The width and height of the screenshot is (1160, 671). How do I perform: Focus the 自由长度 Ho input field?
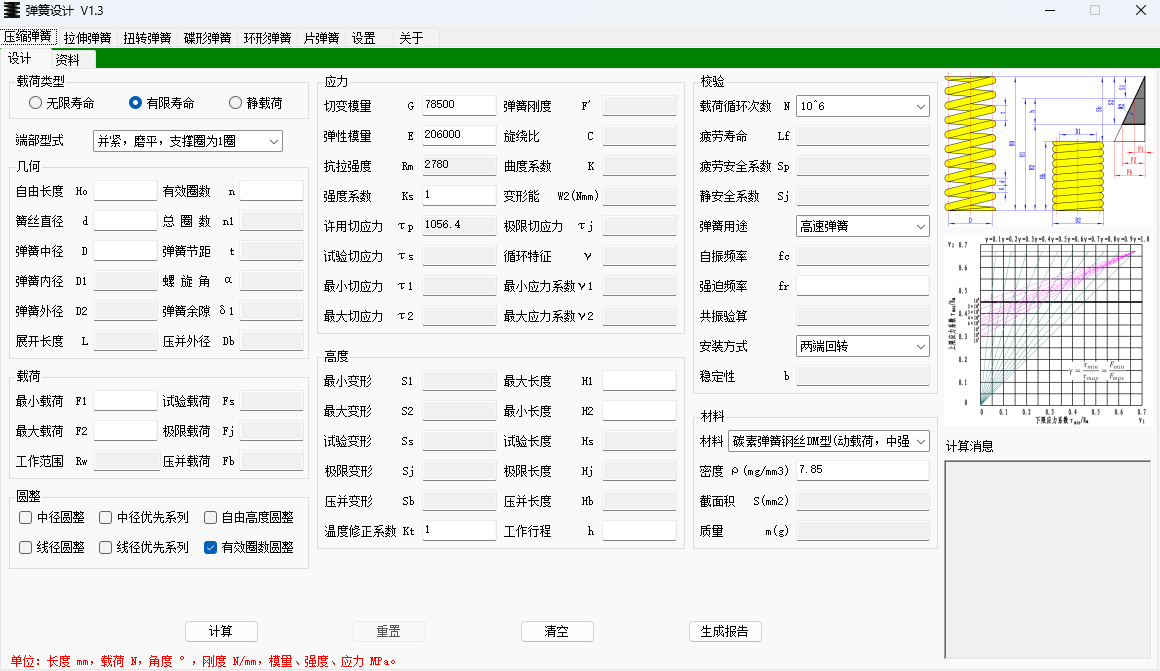point(125,191)
